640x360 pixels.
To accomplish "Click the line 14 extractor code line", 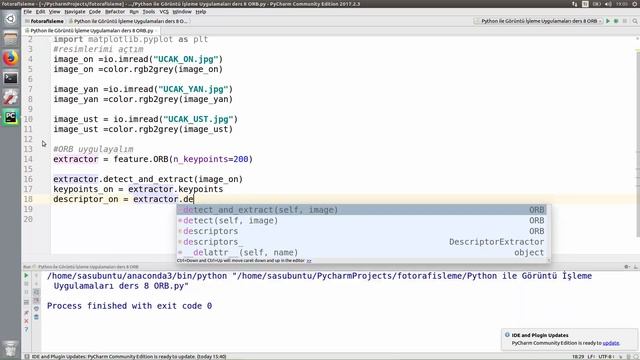I will (x=153, y=159).
